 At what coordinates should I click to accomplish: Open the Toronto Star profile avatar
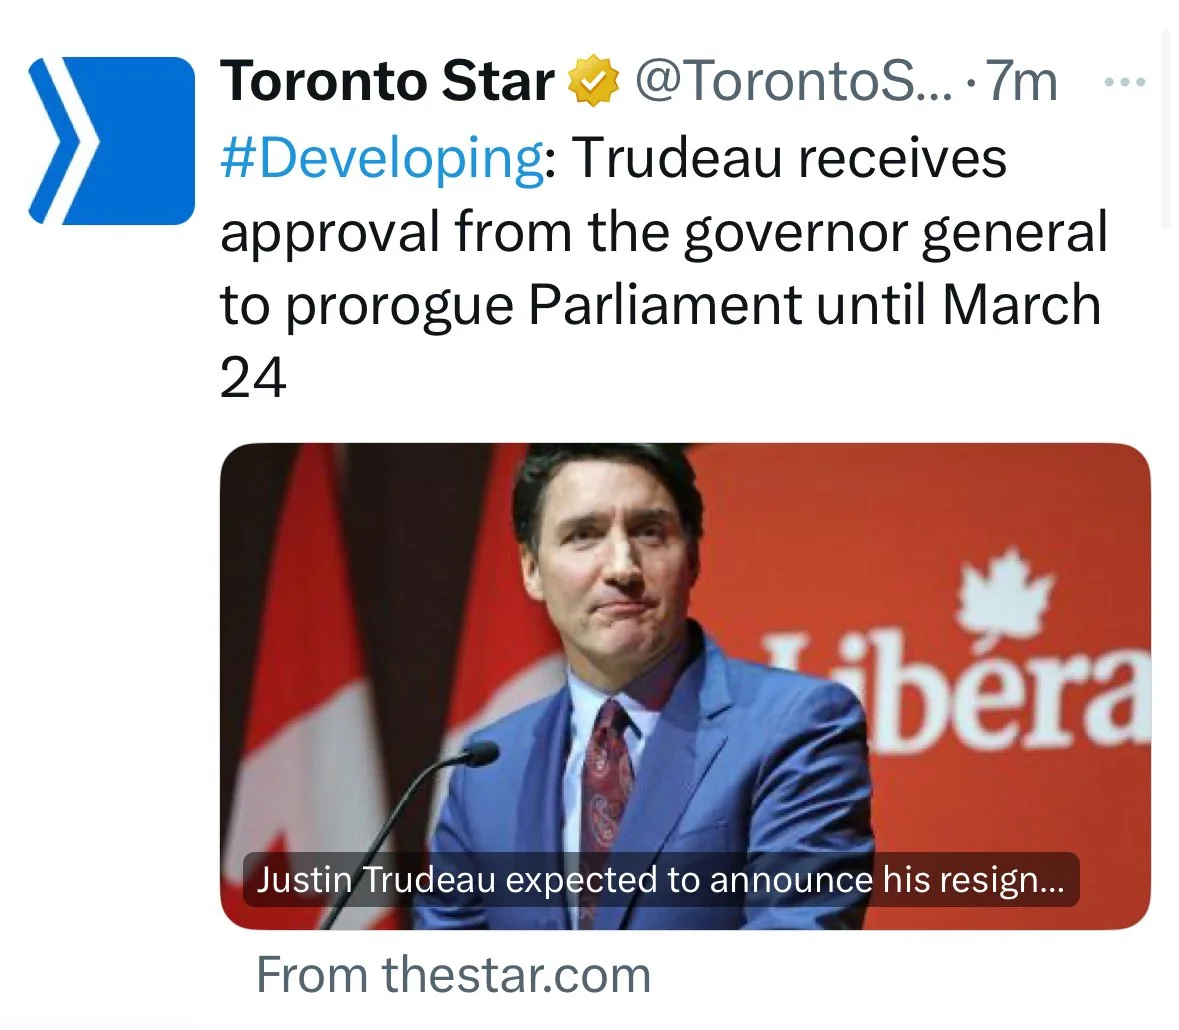[111, 139]
